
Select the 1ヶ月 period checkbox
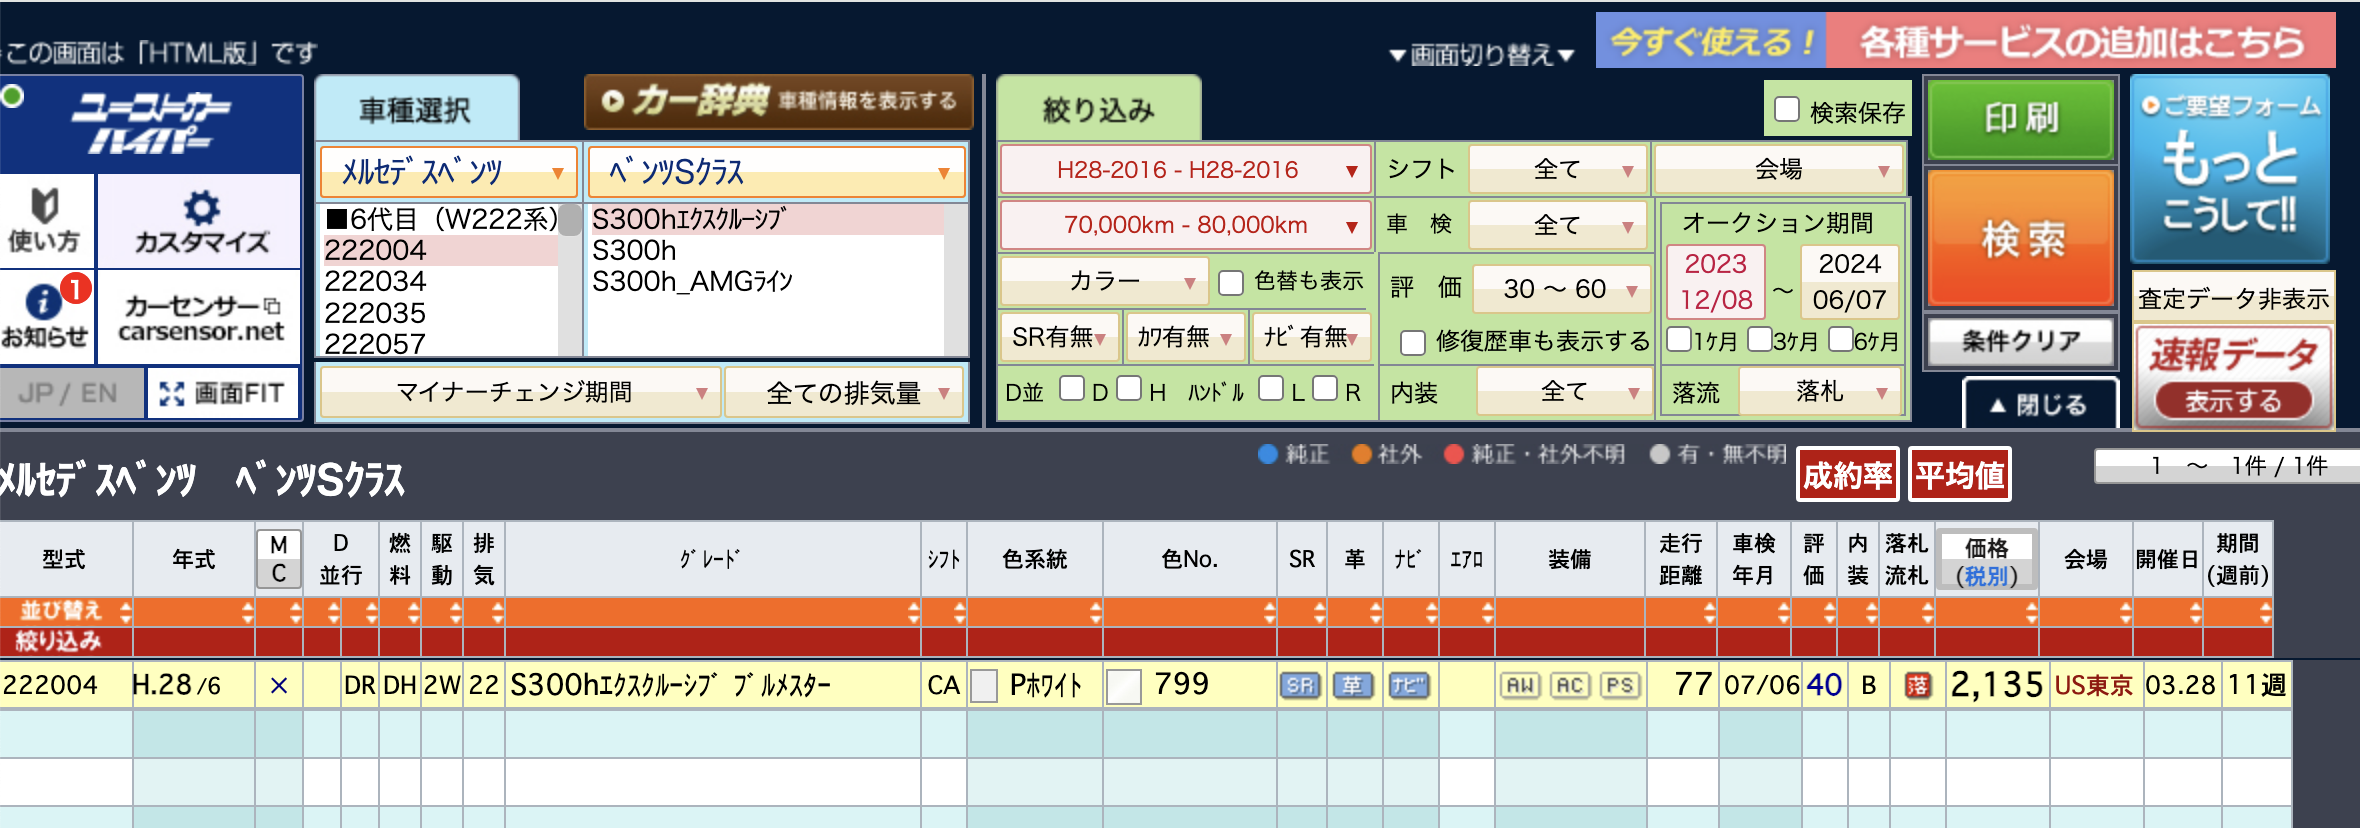1680,339
